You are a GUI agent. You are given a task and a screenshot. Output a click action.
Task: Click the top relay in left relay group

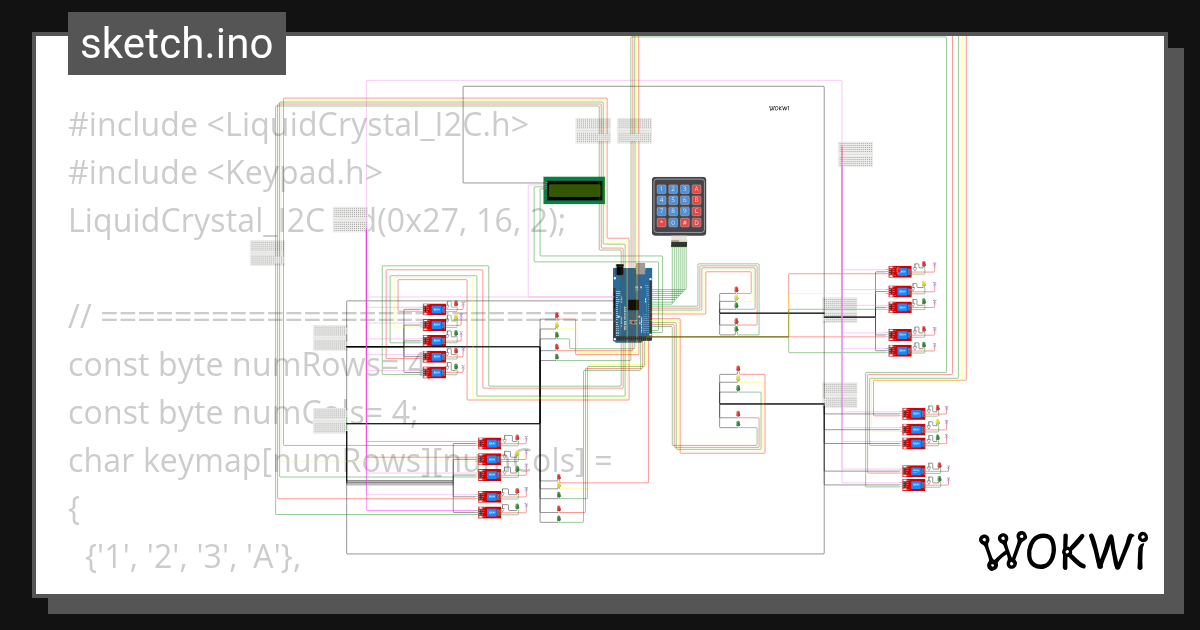pyautogui.click(x=434, y=309)
